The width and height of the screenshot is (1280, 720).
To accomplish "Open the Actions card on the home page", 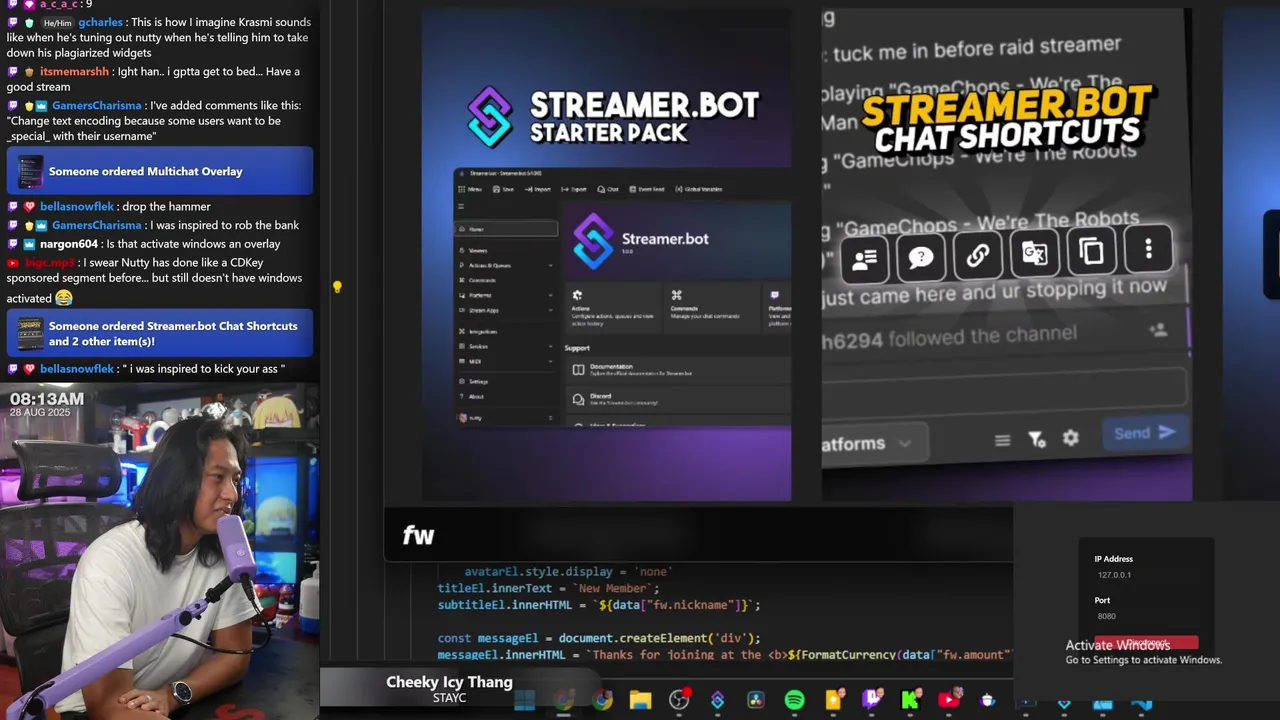I will tap(612, 309).
